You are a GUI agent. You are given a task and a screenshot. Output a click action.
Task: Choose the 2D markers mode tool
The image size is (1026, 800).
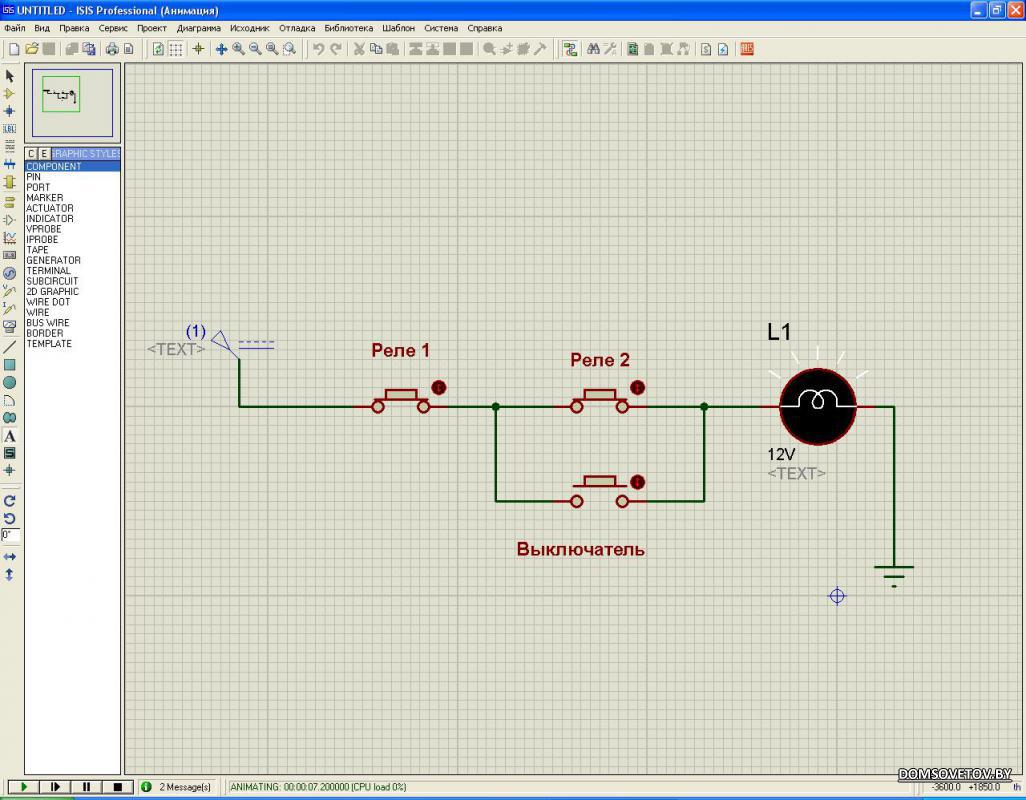9,470
